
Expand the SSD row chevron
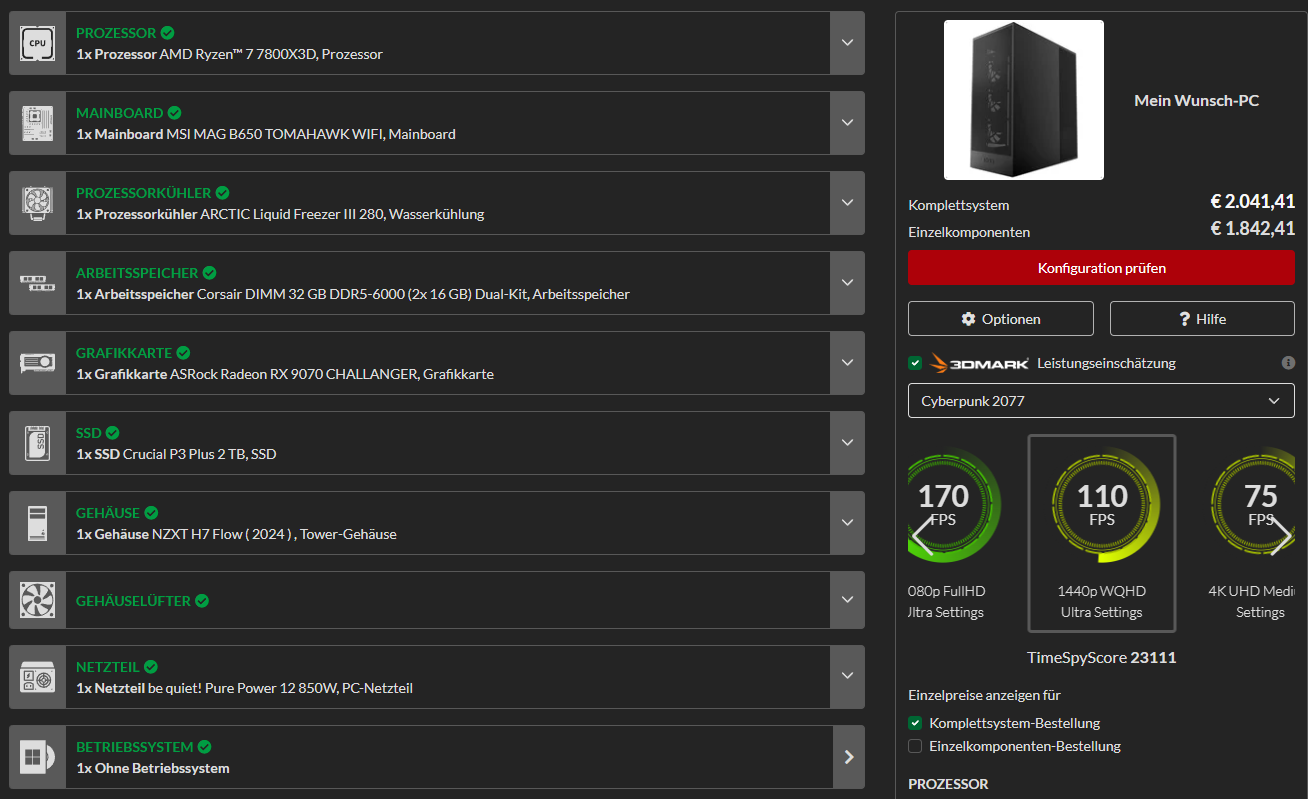click(847, 443)
